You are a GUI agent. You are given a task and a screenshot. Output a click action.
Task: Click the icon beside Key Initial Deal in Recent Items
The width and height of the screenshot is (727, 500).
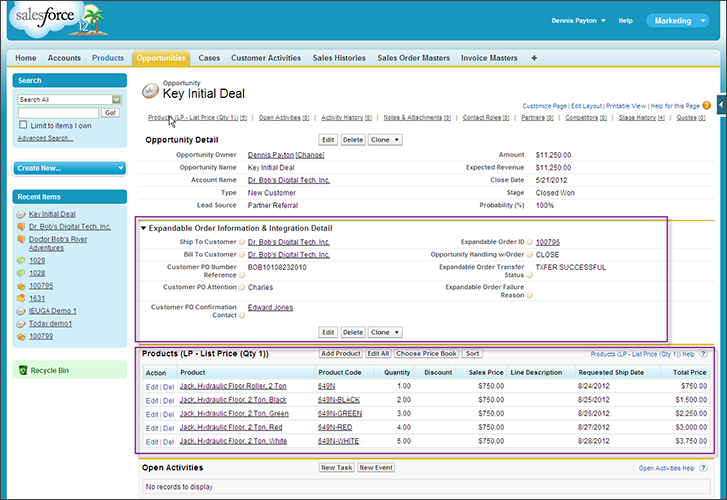pos(21,214)
